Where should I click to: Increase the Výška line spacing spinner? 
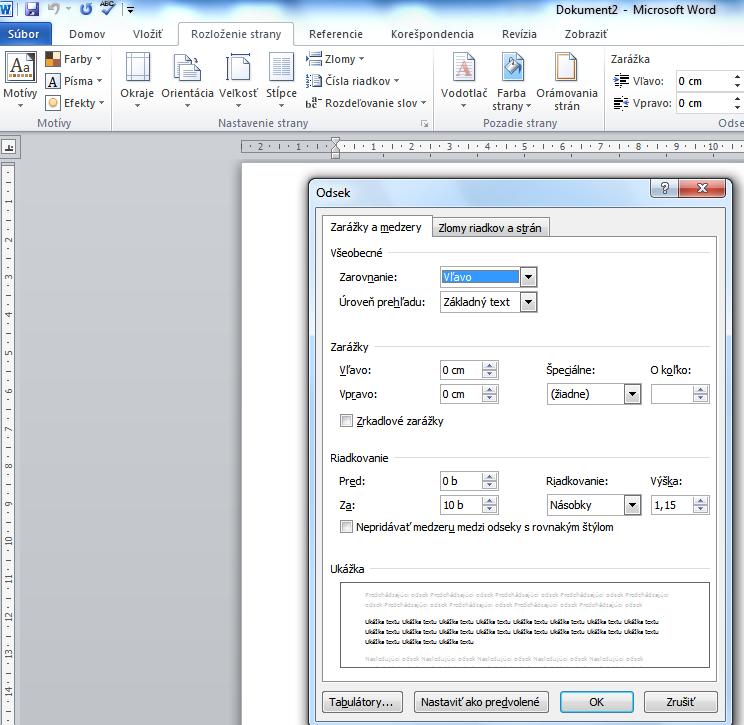pyautogui.click(x=700, y=501)
